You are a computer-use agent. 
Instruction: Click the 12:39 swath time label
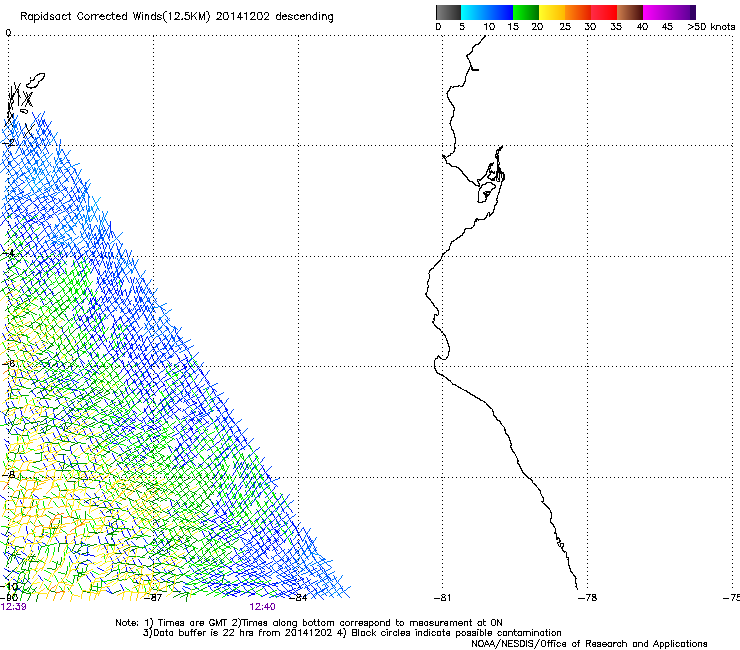pos(14,607)
